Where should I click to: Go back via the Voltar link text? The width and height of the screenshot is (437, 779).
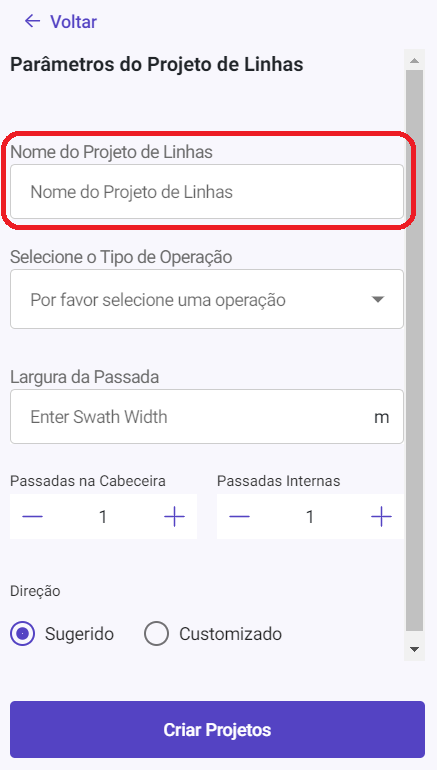[x=73, y=22]
